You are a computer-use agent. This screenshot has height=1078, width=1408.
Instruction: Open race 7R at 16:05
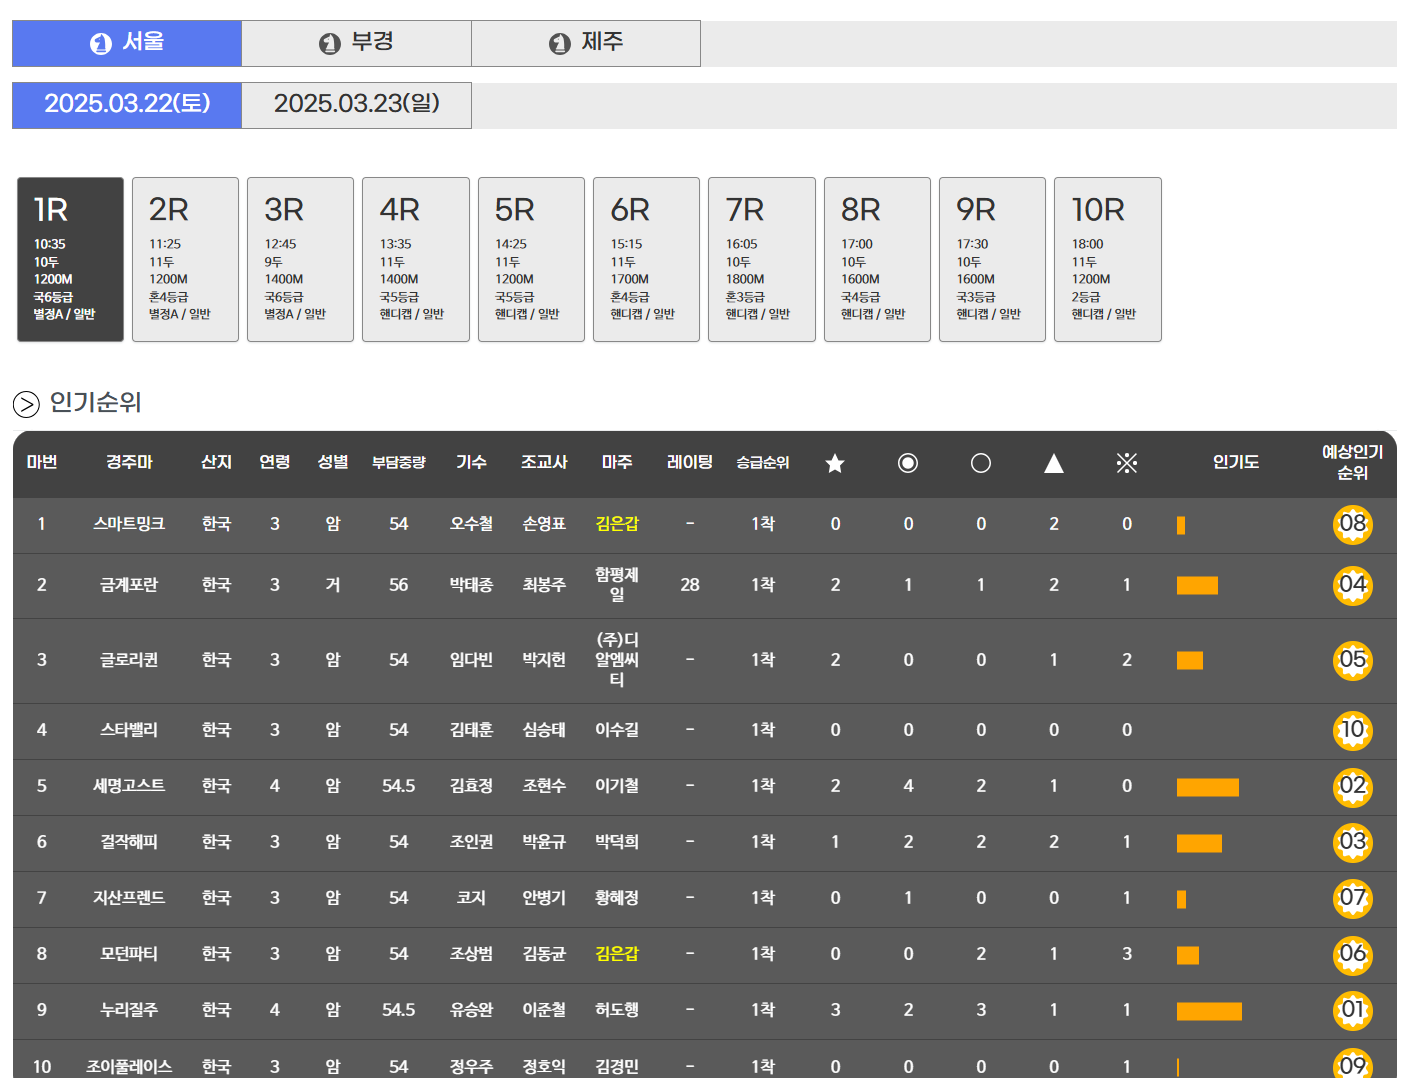click(761, 260)
